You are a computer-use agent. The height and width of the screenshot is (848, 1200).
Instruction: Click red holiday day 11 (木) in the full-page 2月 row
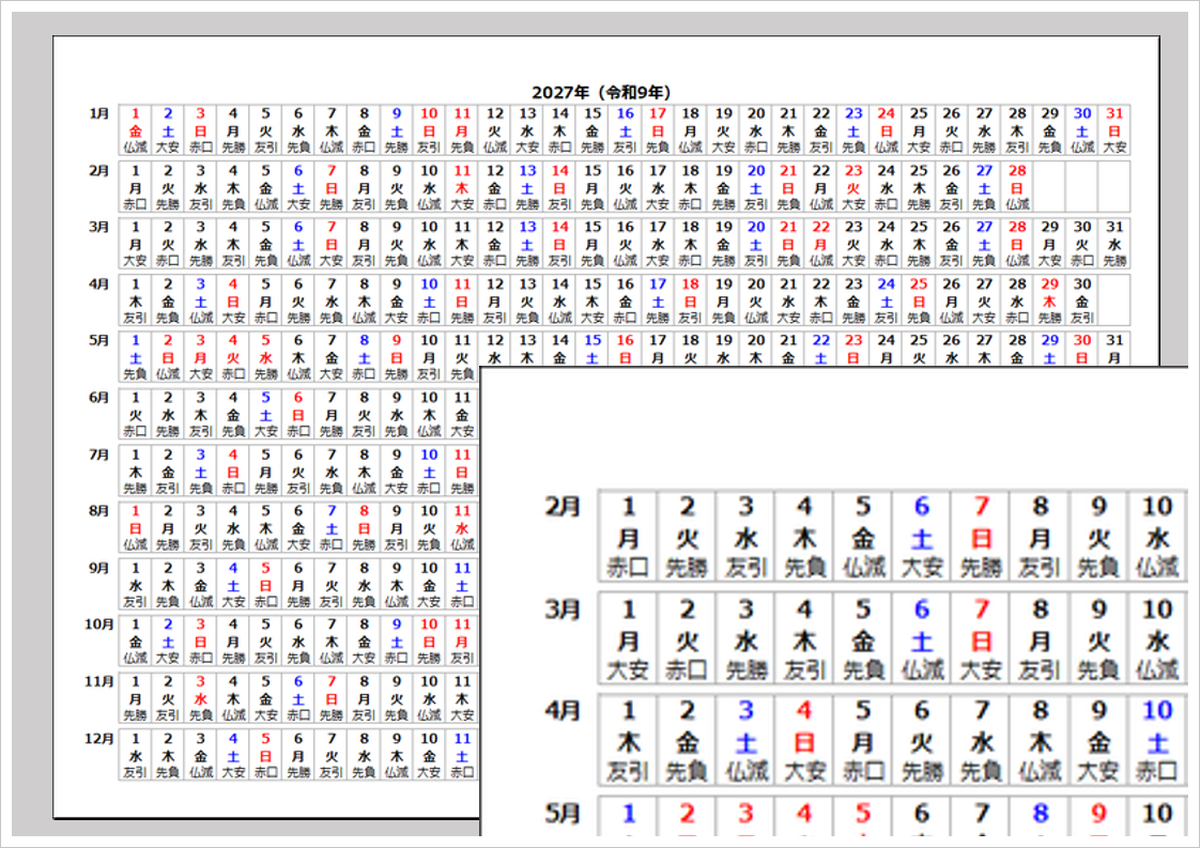coord(461,187)
